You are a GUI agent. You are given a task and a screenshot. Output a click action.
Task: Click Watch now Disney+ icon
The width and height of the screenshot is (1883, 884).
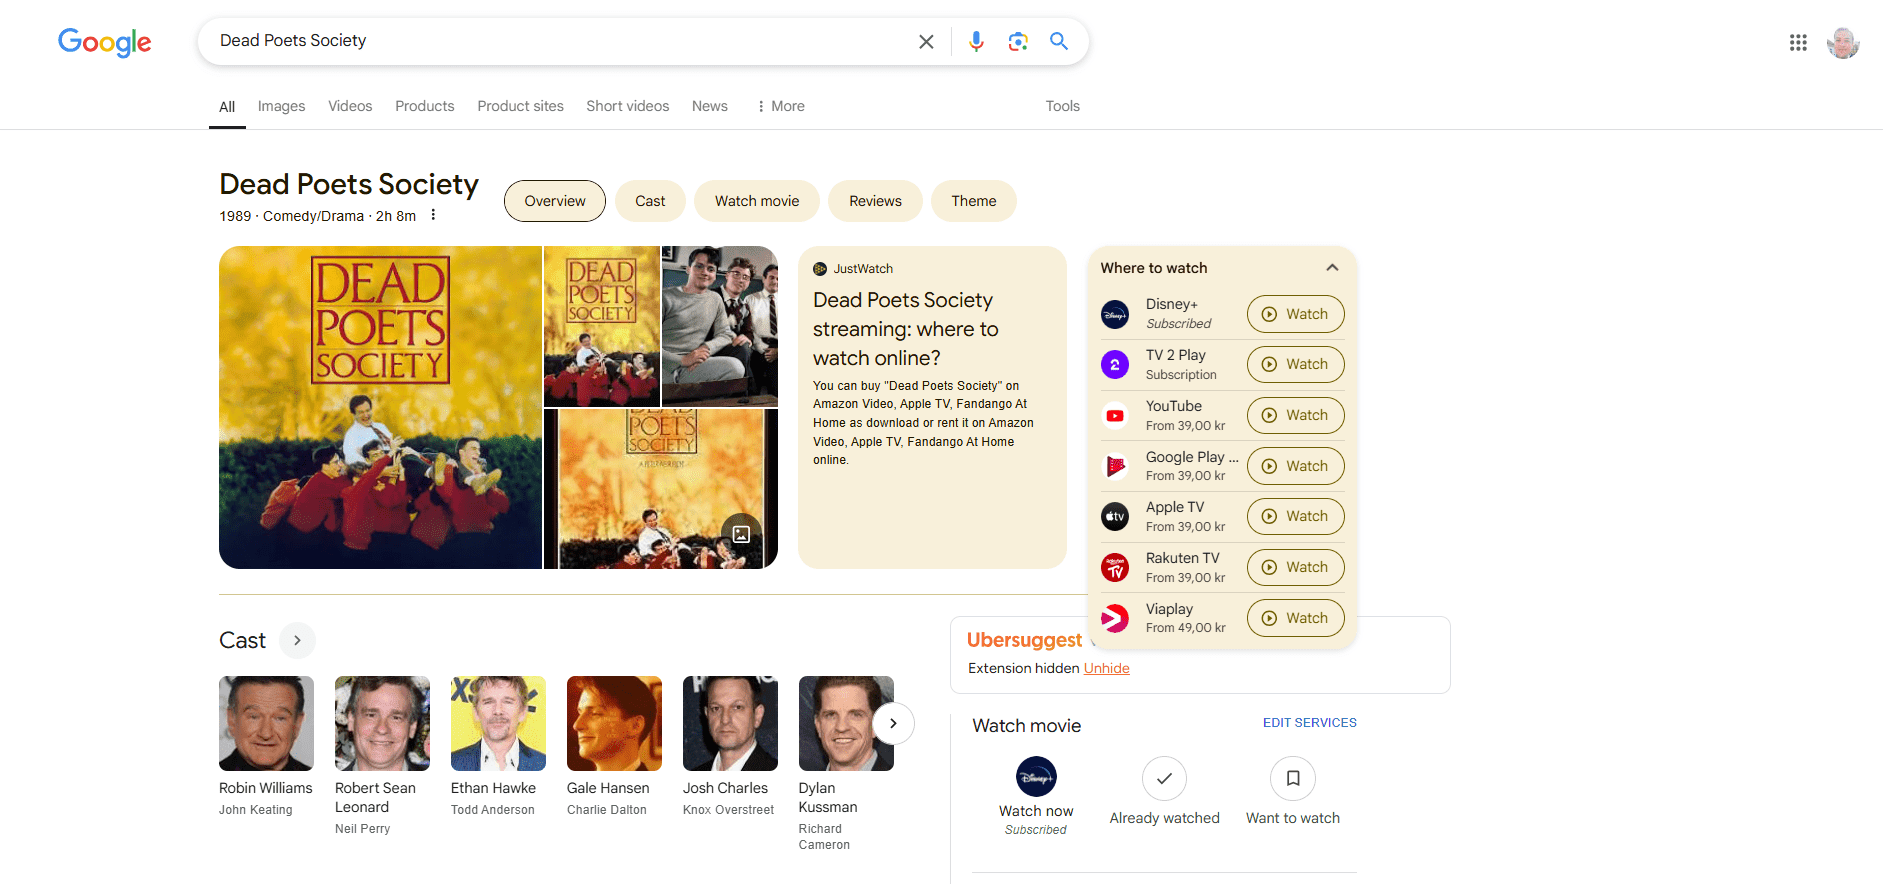coord(1036,777)
